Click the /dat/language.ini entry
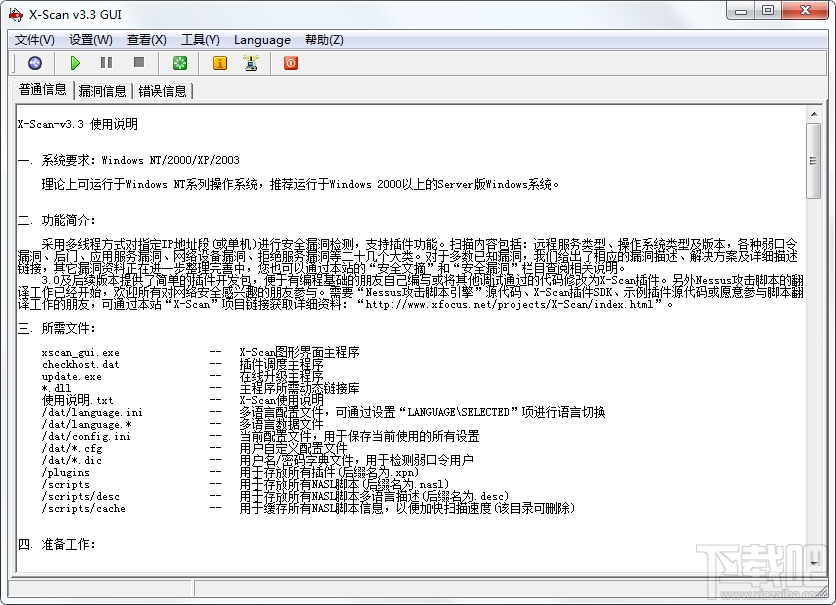Viewport: 836px width, 605px height. tap(92, 413)
